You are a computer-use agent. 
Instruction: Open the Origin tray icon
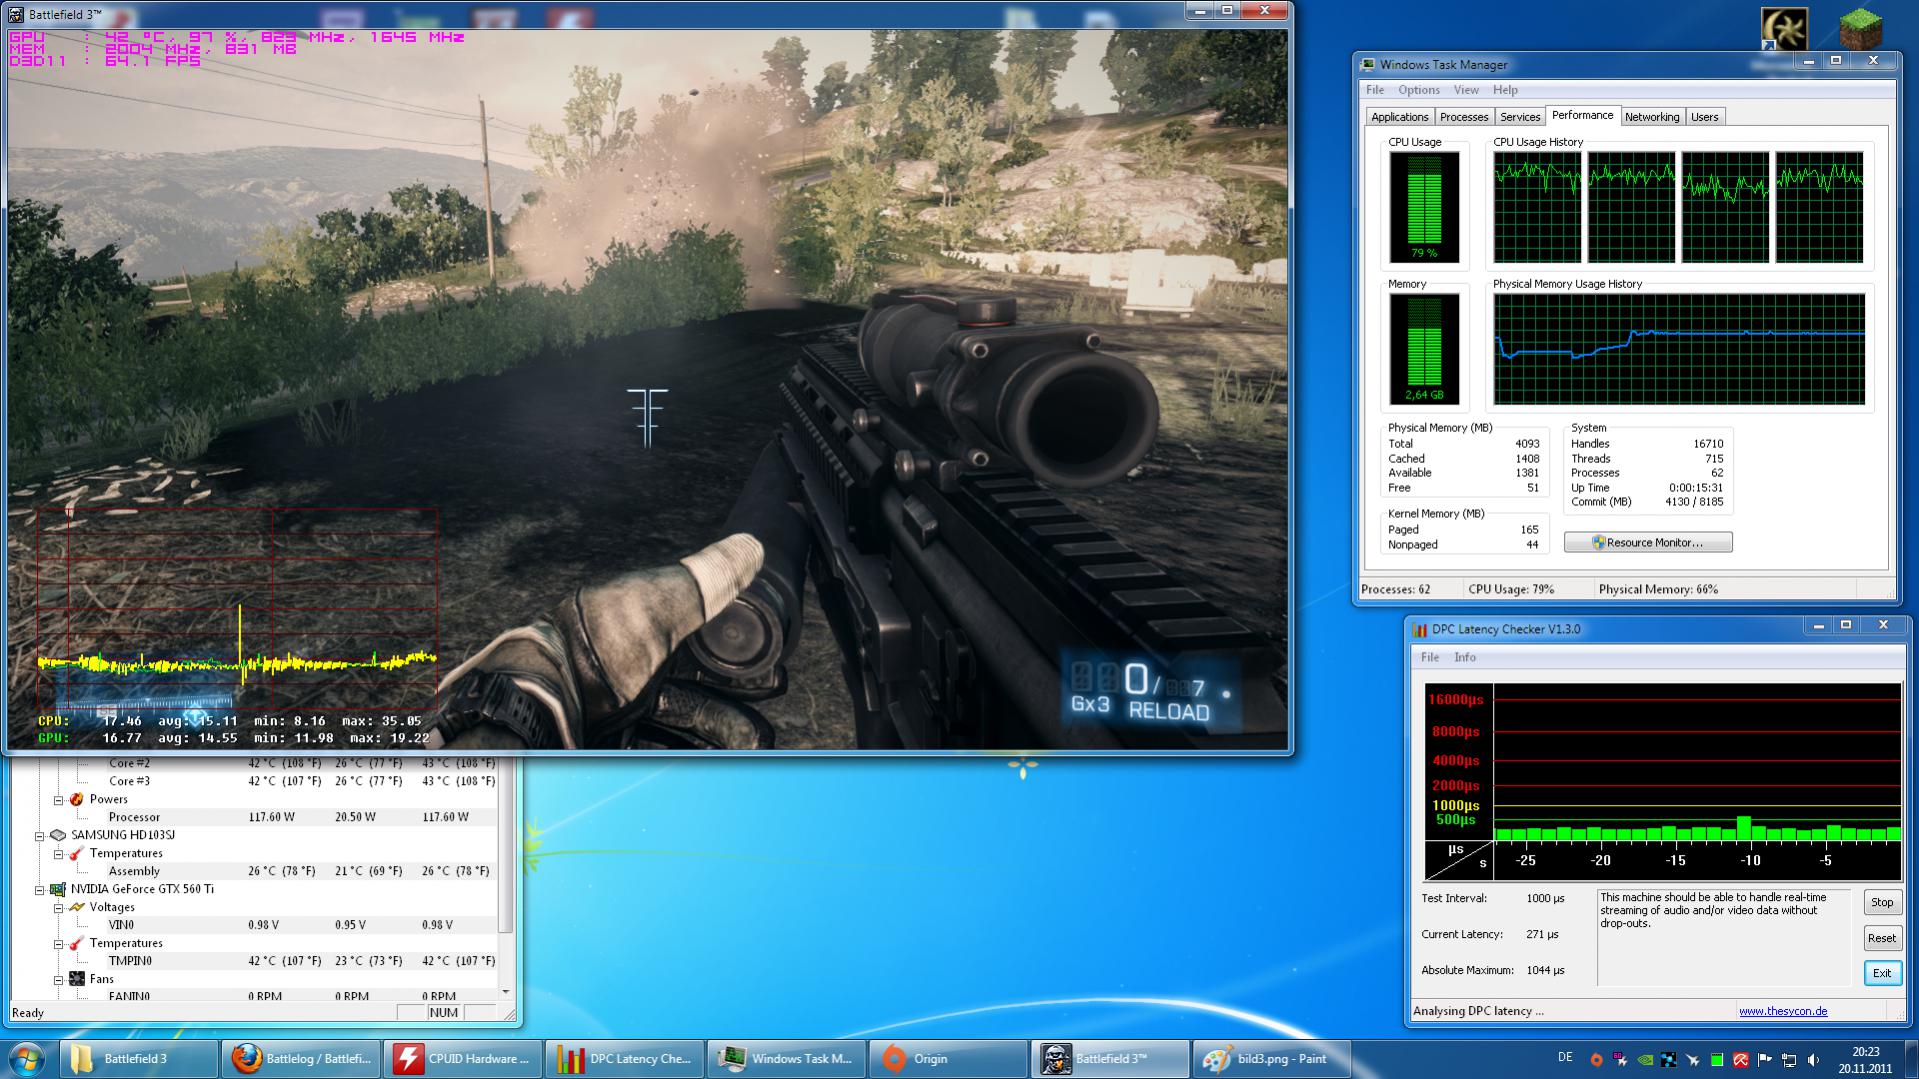click(x=1596, y=1059)
